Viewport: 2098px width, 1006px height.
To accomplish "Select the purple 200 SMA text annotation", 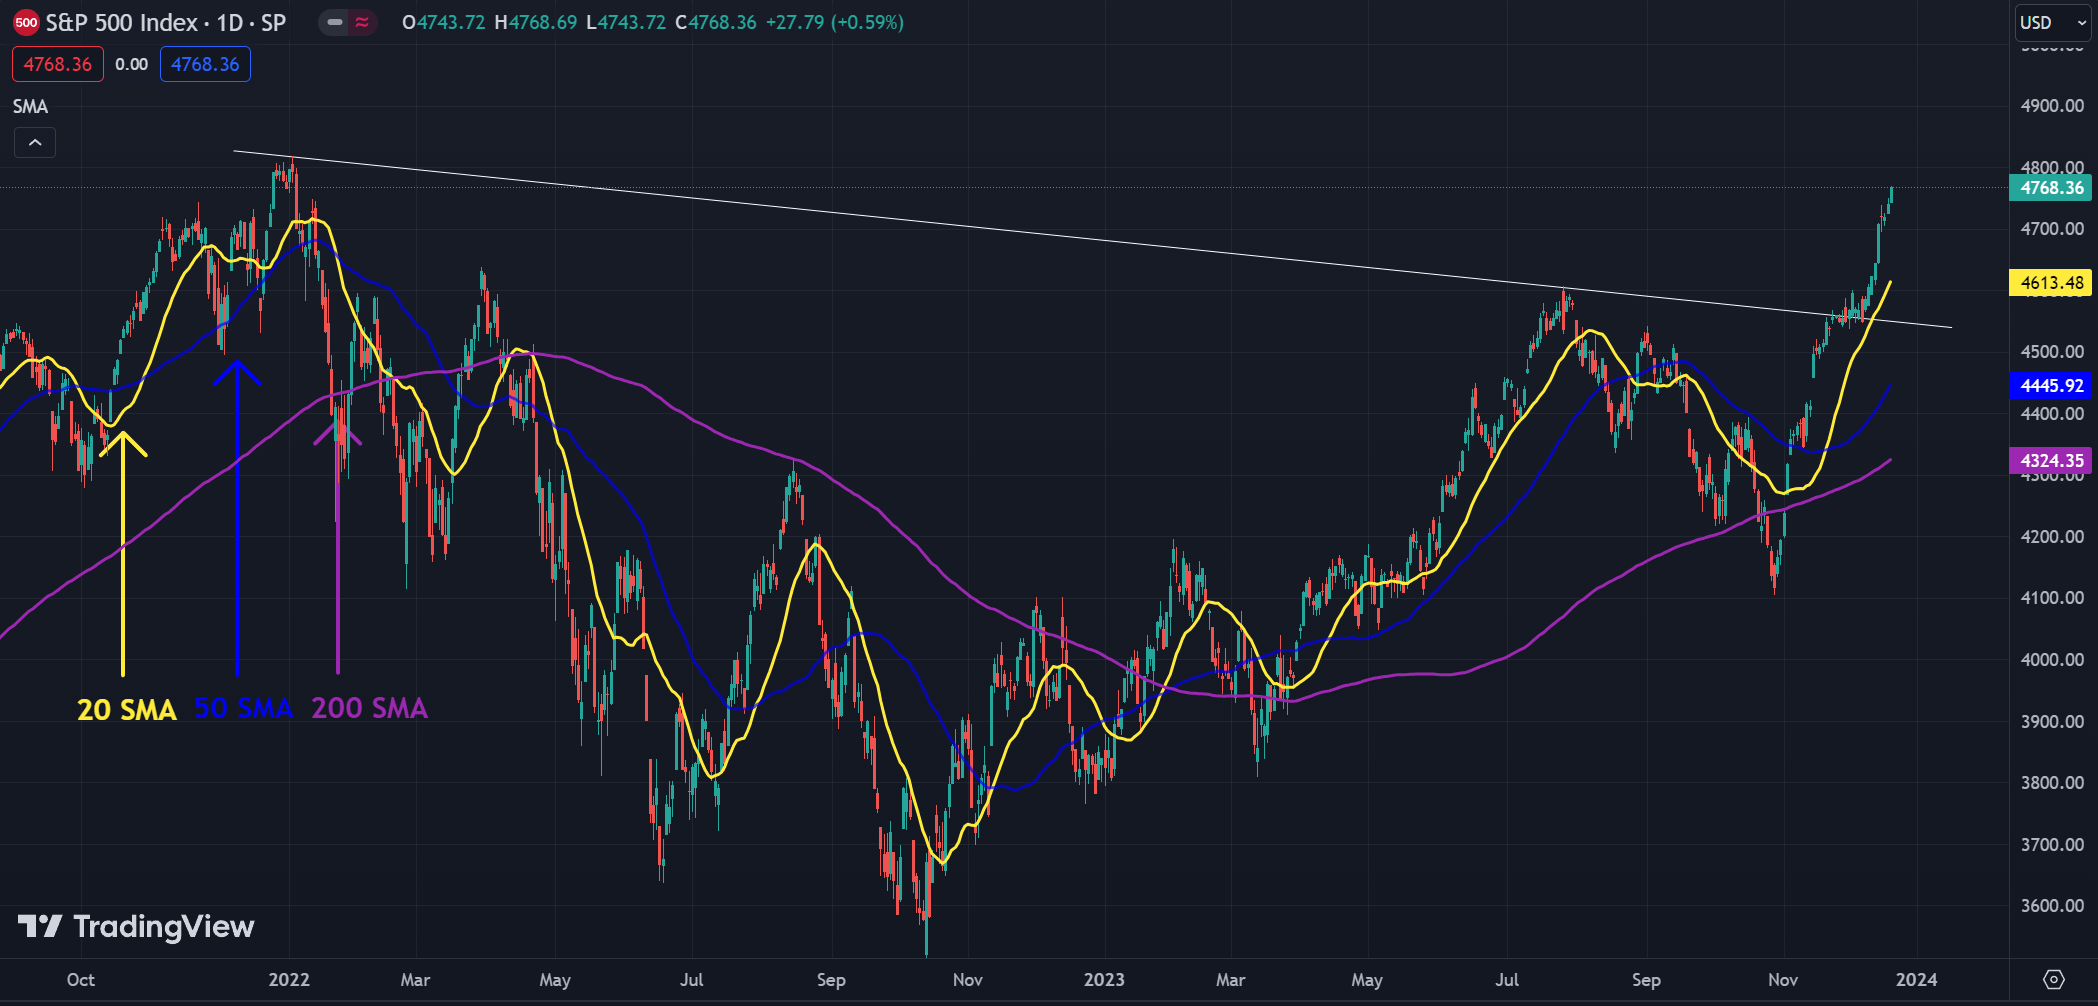I will tap(369, 708).
